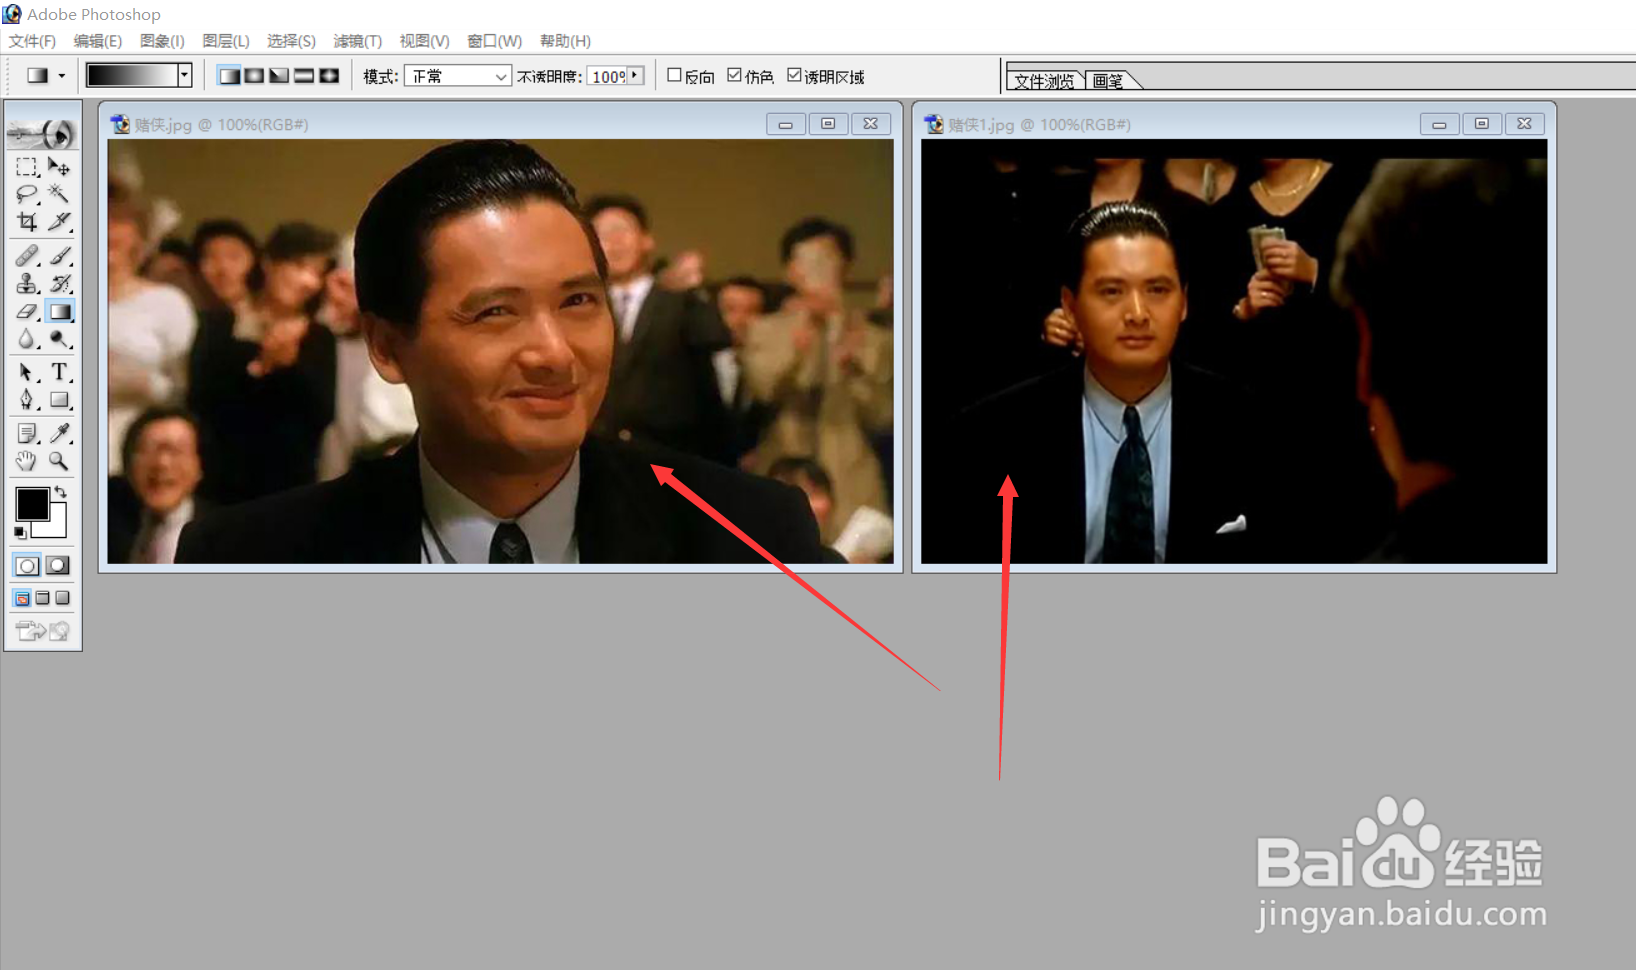
Task: Choose Linear Gradient style
Action: [x=229, y=76]
